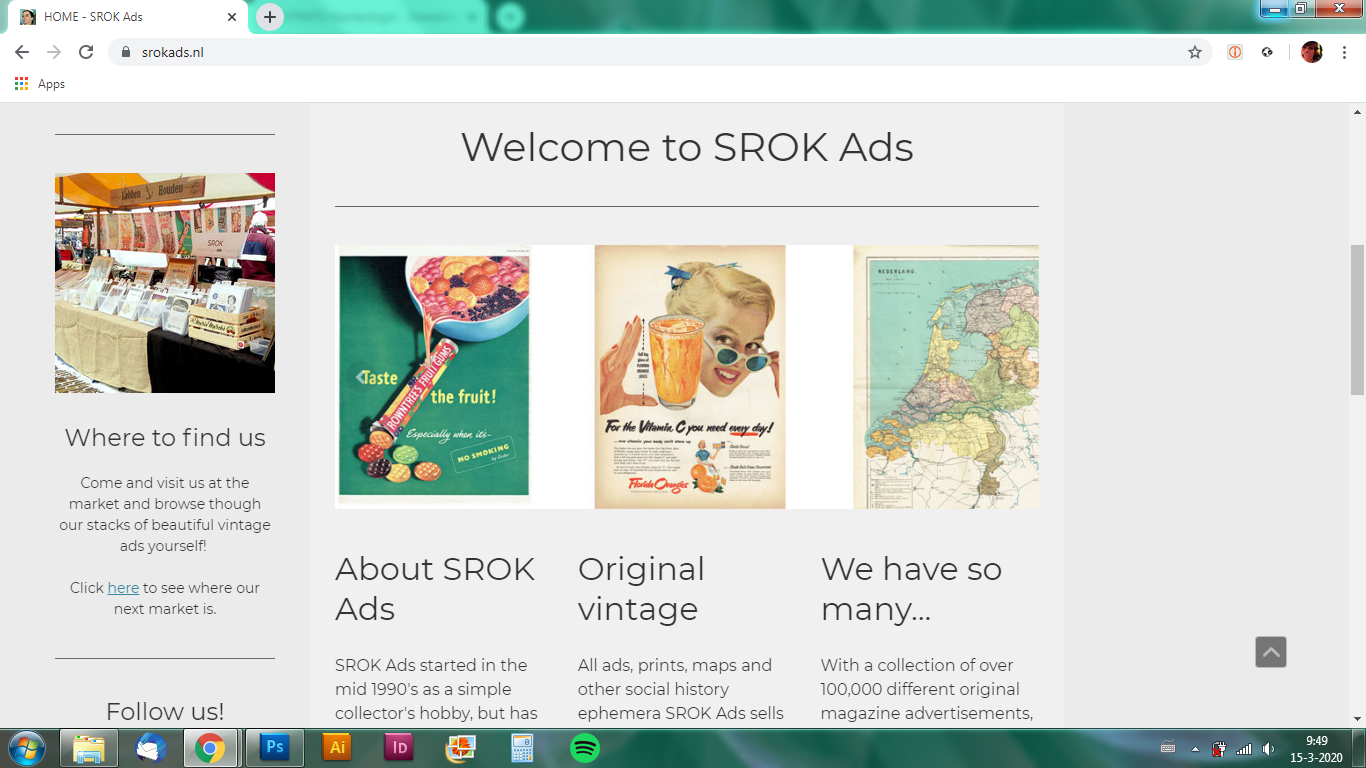The height and width of the screenshot is (768, 1366).
Task: Open InDesign from the taskbar
Action: tap(399, 748)
